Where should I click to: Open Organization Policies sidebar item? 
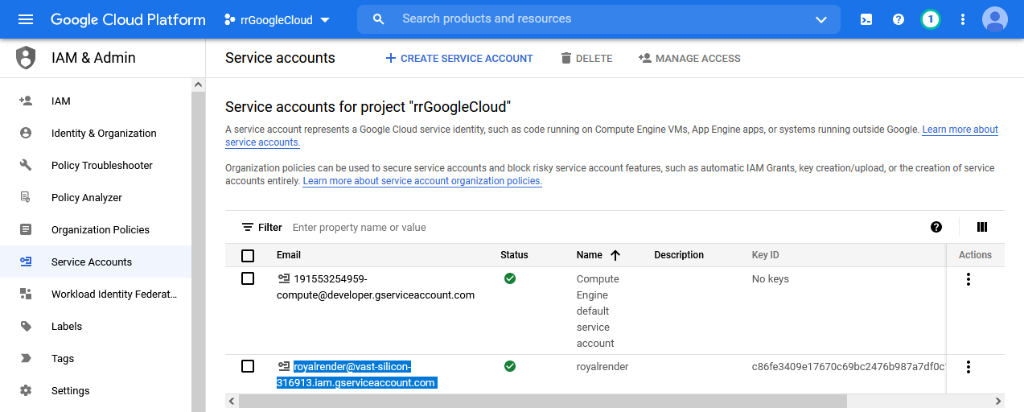[95, 230]
